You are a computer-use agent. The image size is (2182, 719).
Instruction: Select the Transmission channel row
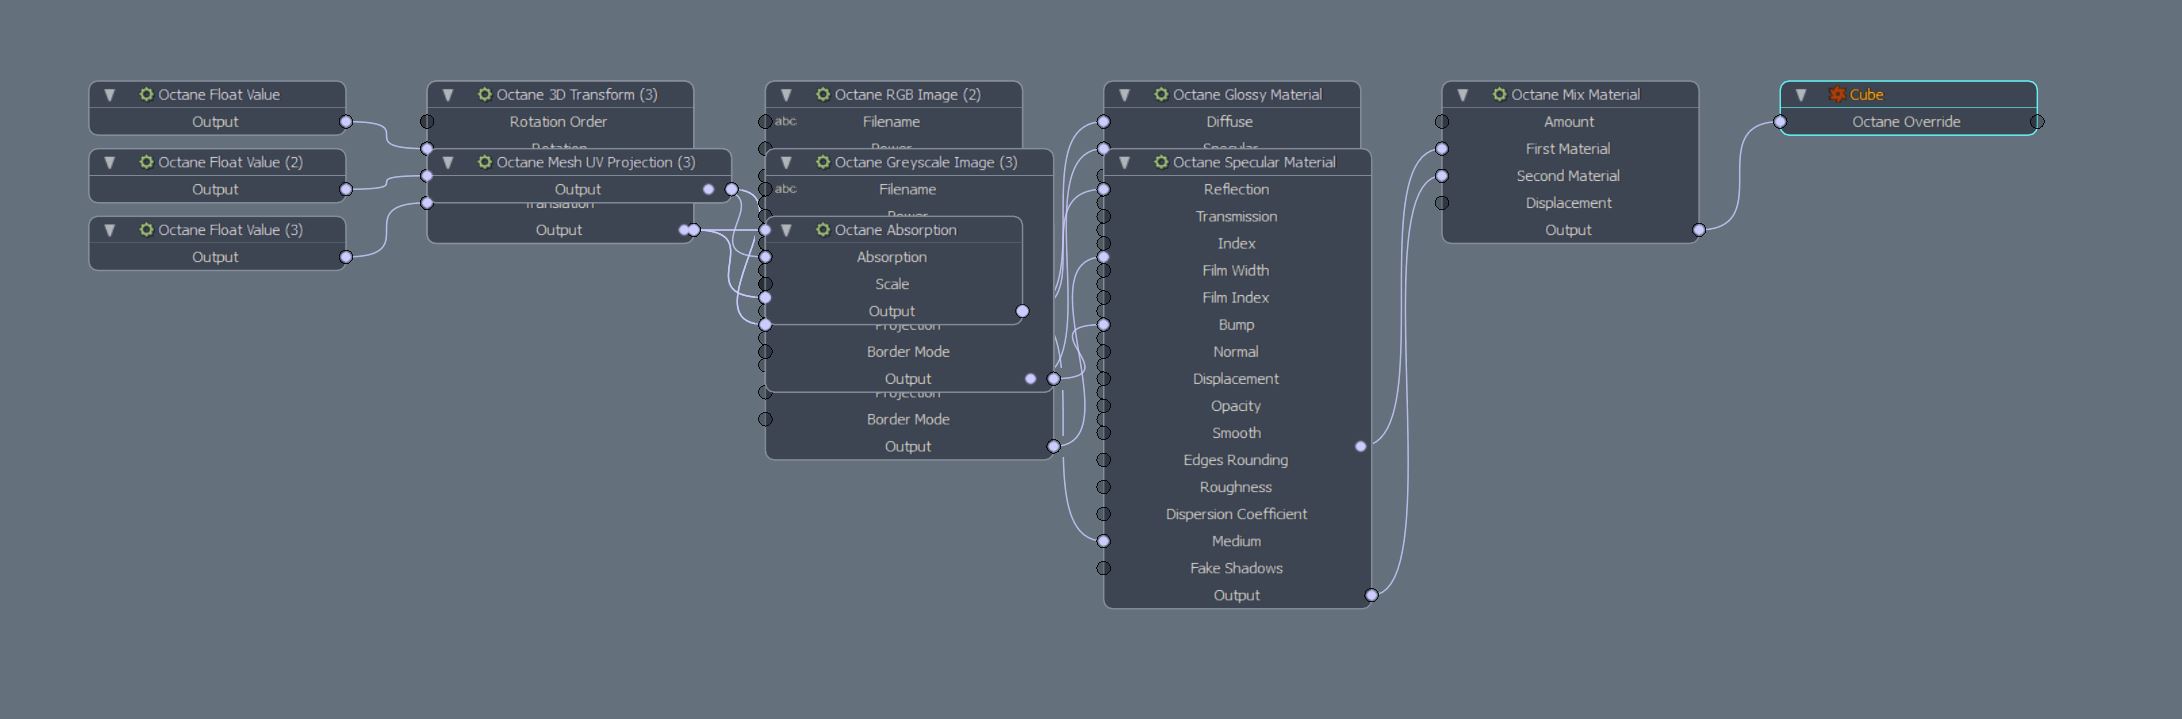pyautogui.click(x=1237, y=216)
